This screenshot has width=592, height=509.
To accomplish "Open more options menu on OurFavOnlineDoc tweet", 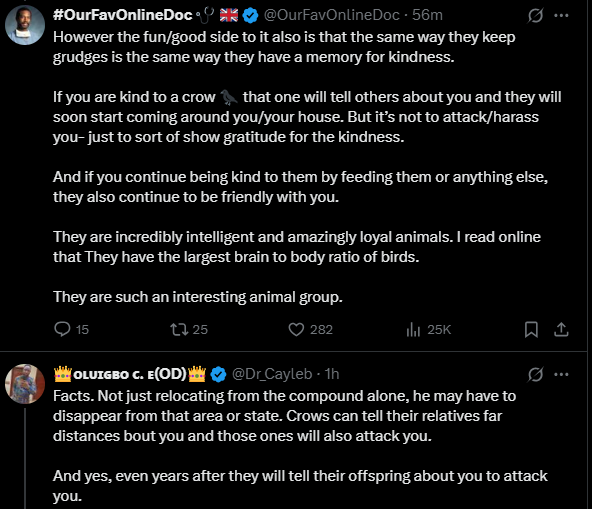I will [561, 15].
